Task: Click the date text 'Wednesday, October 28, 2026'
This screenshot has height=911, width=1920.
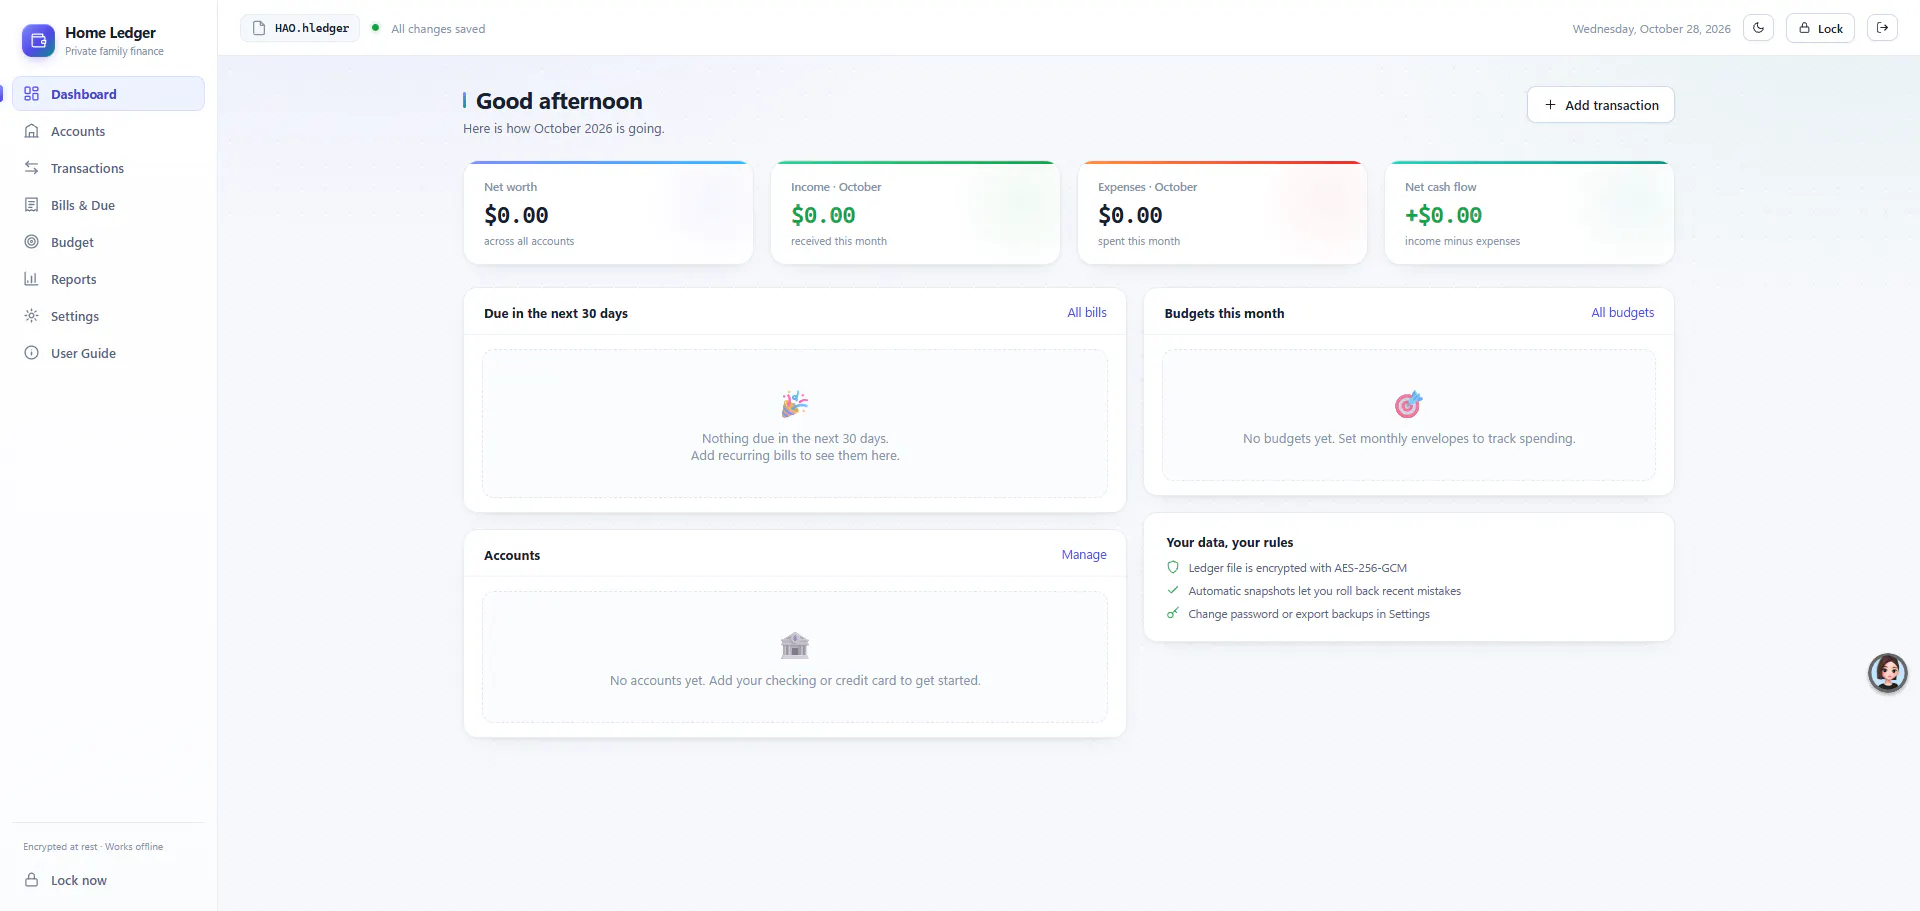Action: coord(1651,29)
